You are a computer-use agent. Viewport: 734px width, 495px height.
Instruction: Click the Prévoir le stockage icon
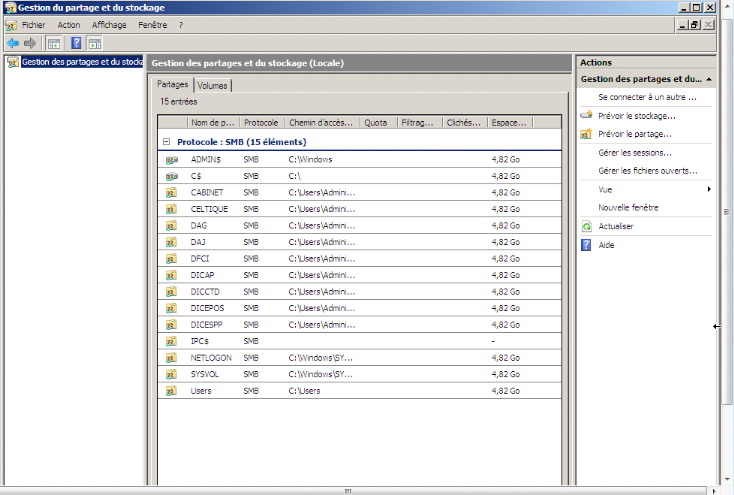pyautogui.click(x=587, y=116)
